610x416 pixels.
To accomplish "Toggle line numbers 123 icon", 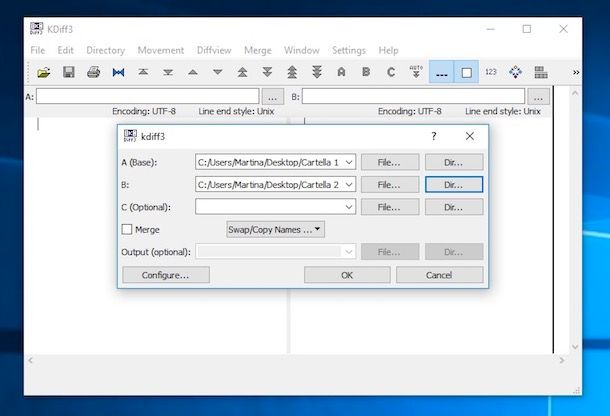I will 491,72.
